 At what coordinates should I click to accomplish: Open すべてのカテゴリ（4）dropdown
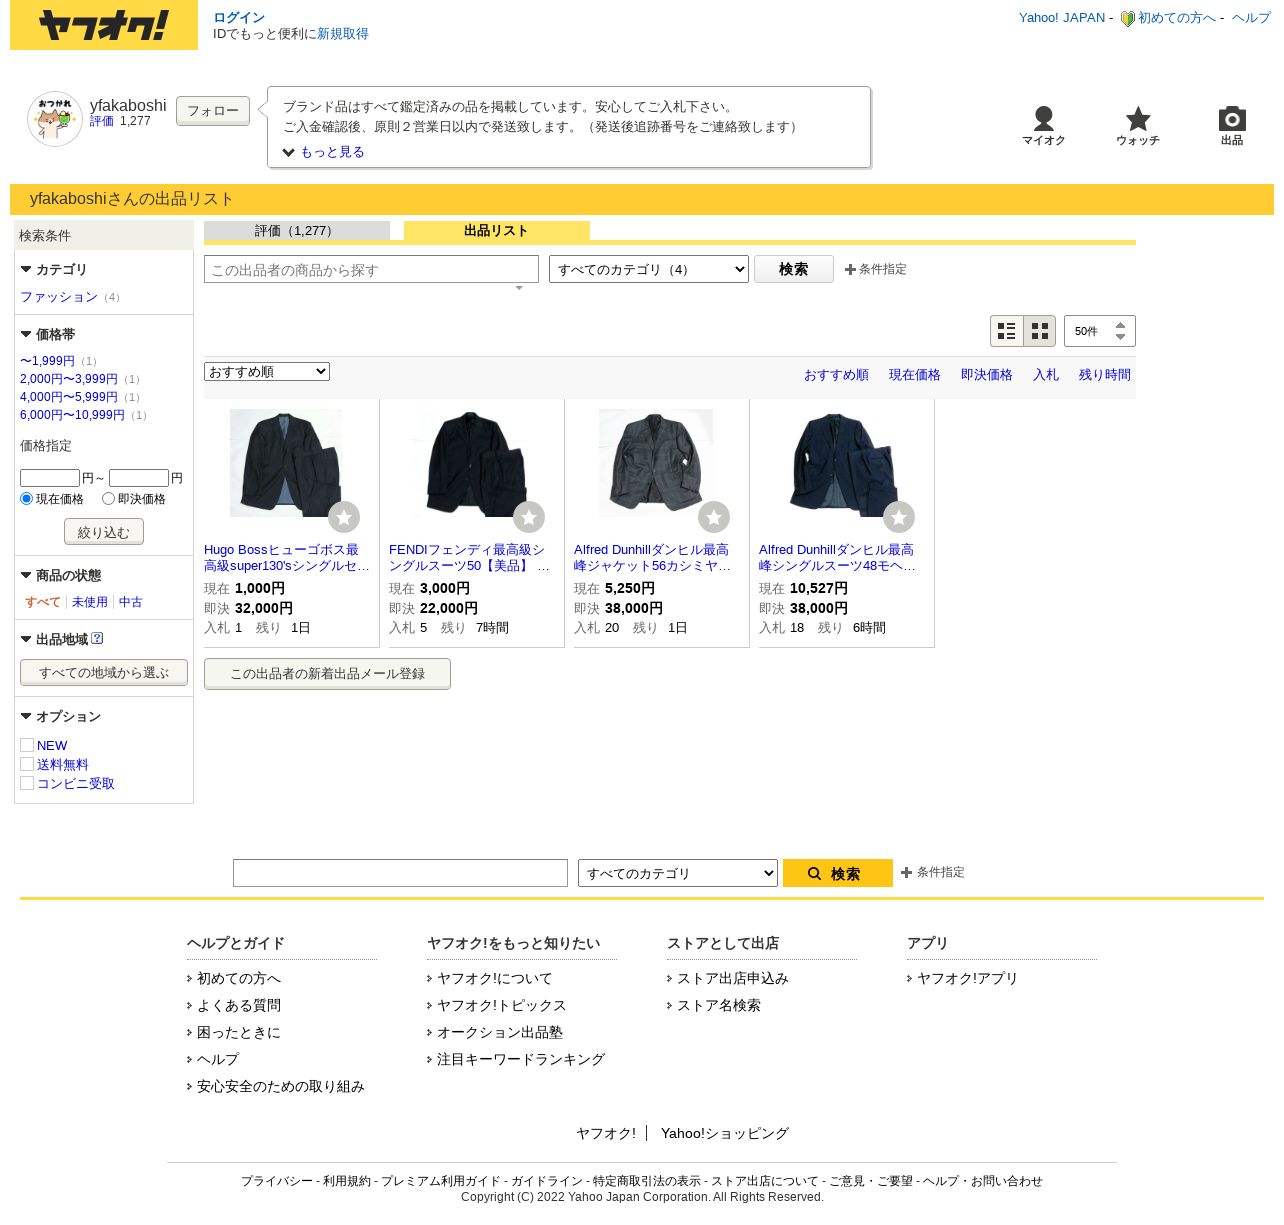(x=649, y=269)
